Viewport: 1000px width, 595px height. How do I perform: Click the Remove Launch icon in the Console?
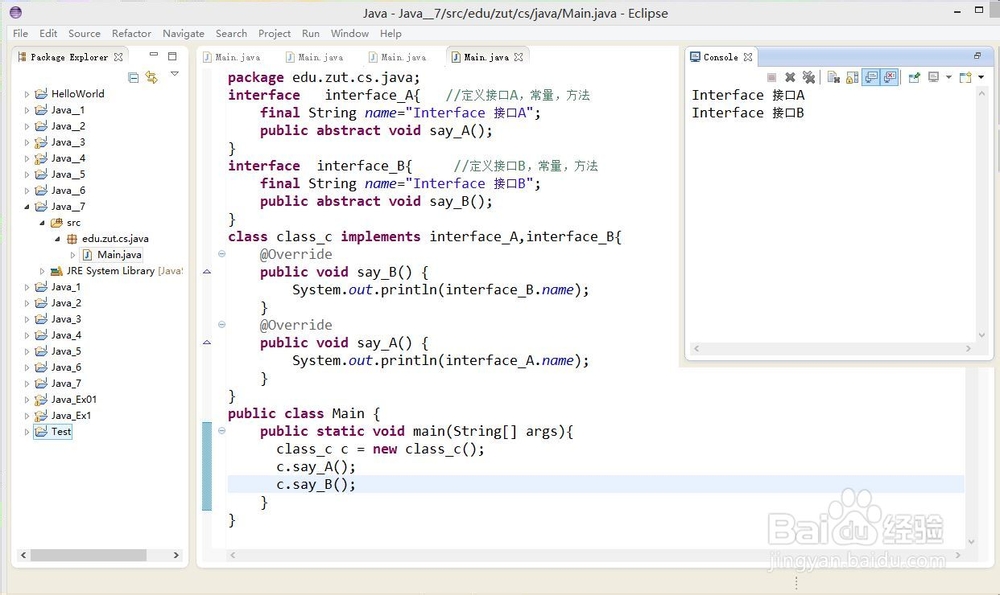point(790,77)
